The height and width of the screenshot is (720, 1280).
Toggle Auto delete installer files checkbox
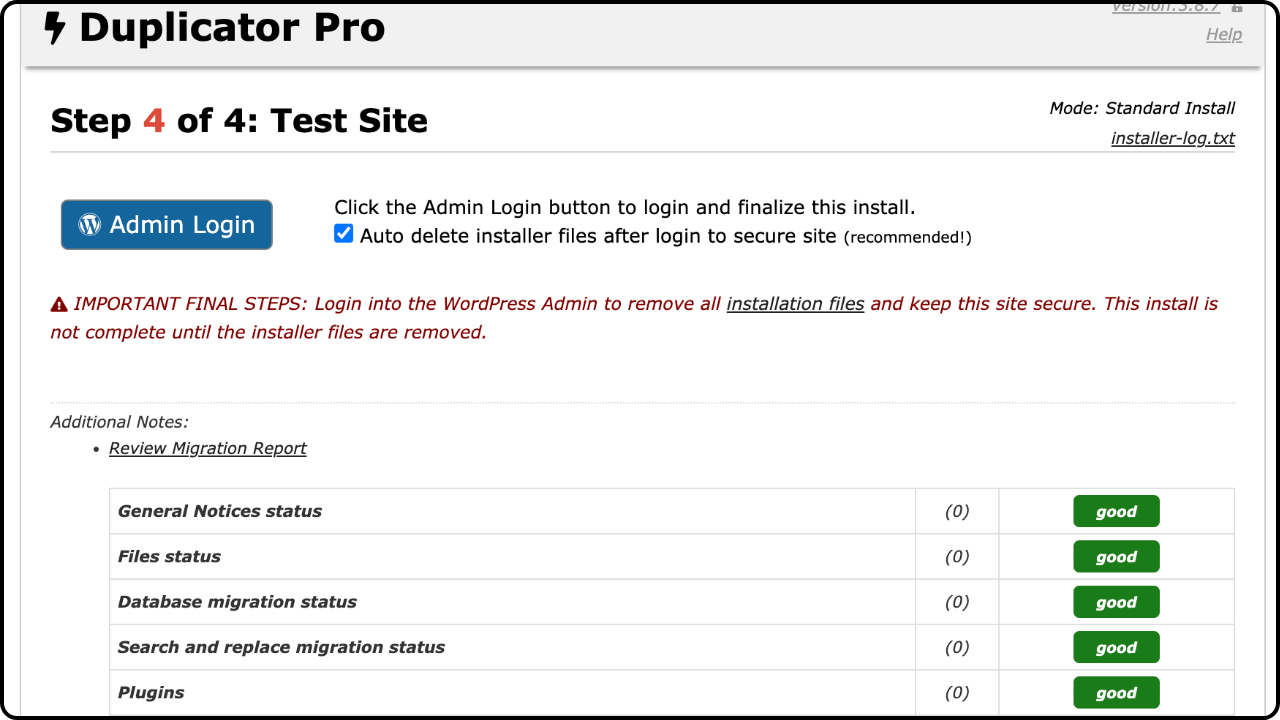click(x=344, y=234)
